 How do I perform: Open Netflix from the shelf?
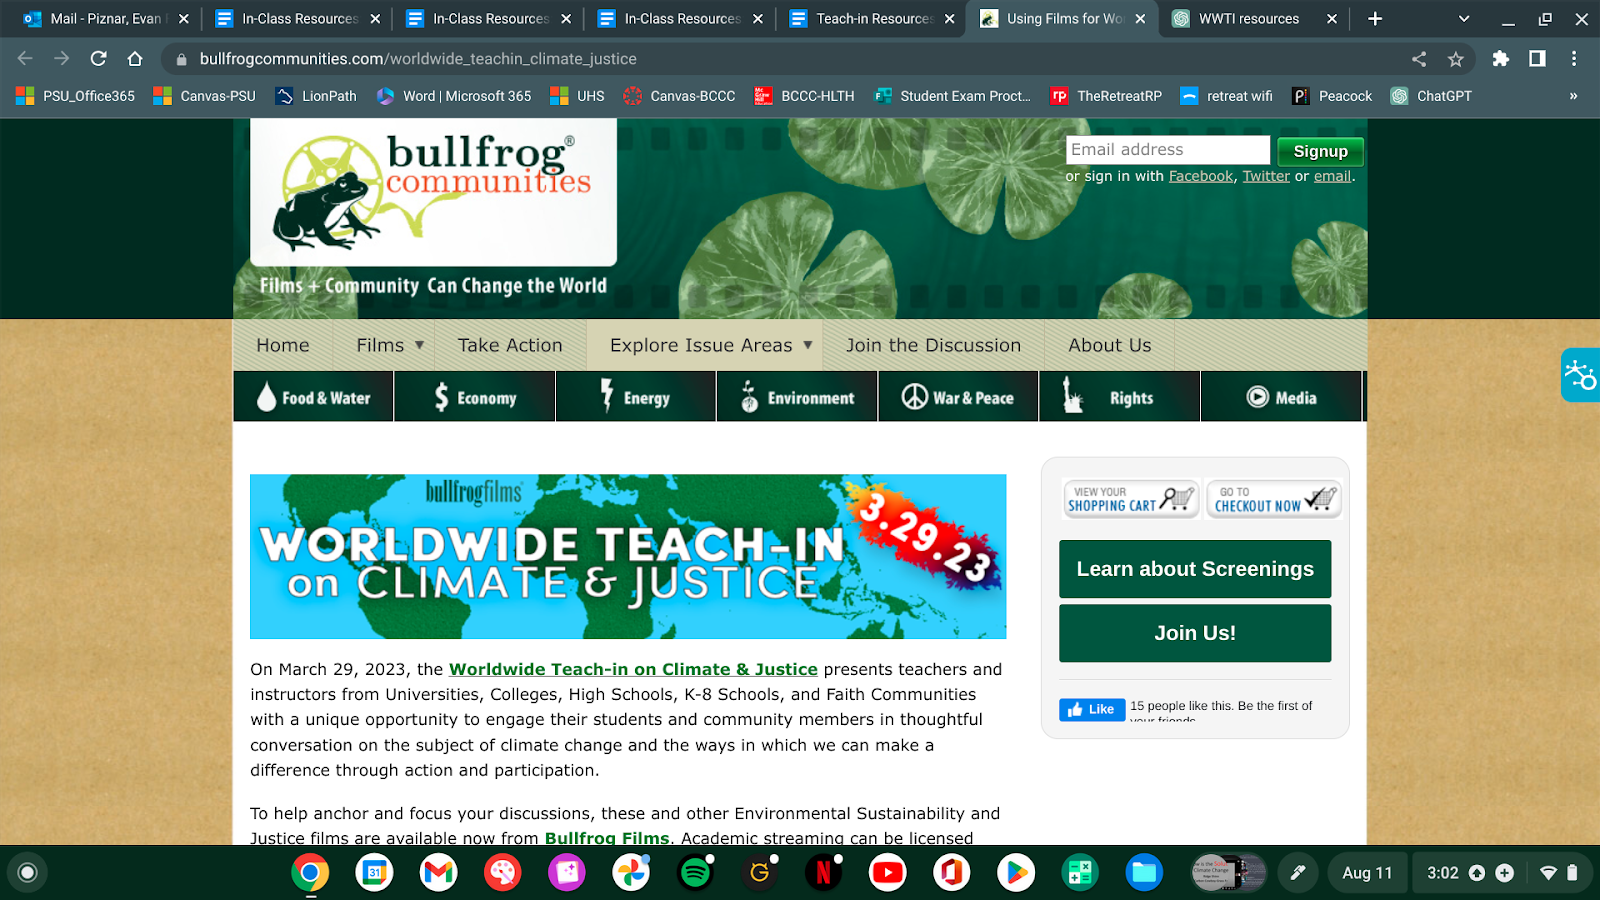[x=823, y=873]
